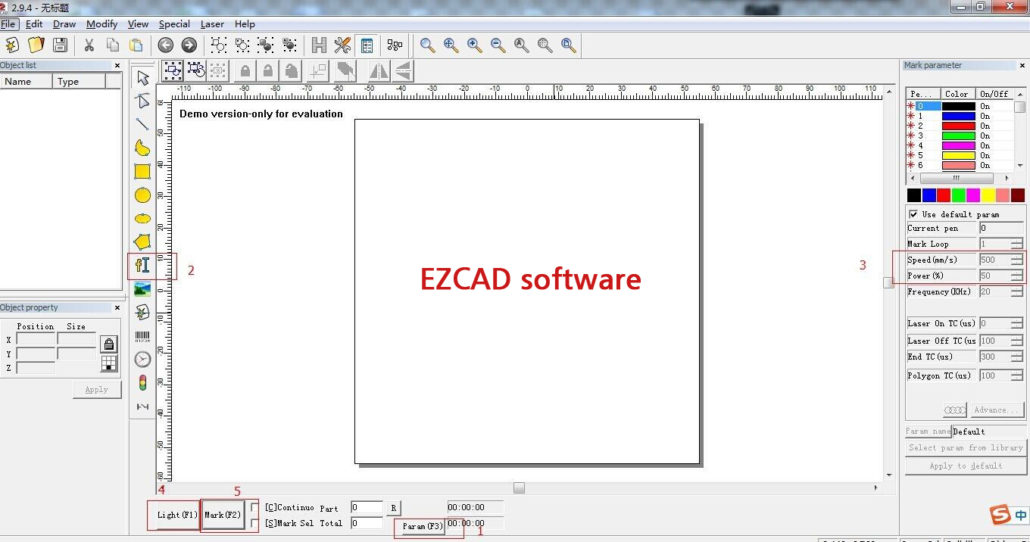The height and width of the screenshot is (542, 1030).
Task: Open the Special menu
Action: 174,24
